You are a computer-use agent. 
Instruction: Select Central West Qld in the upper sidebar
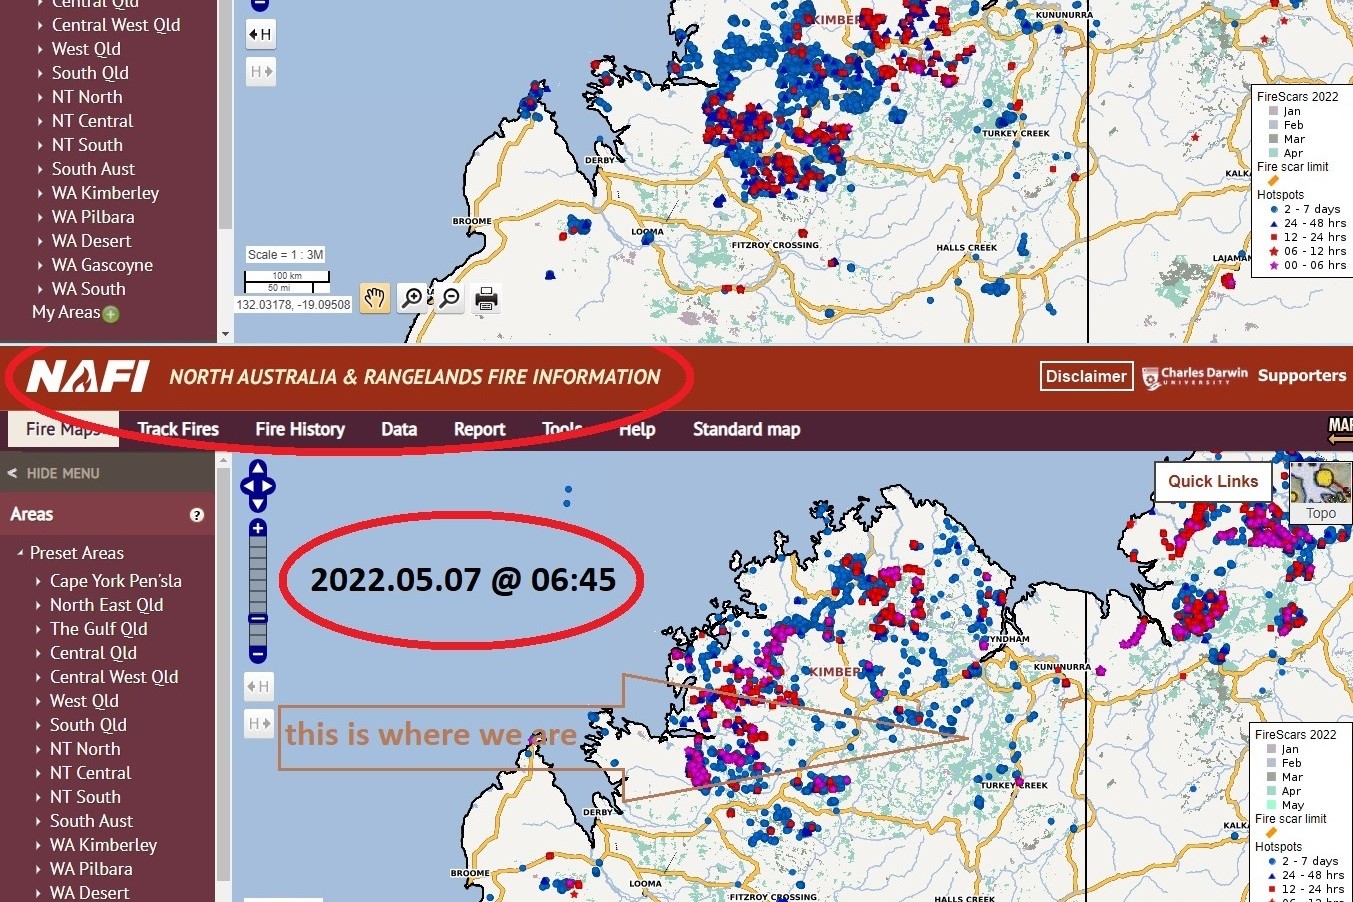116,25
